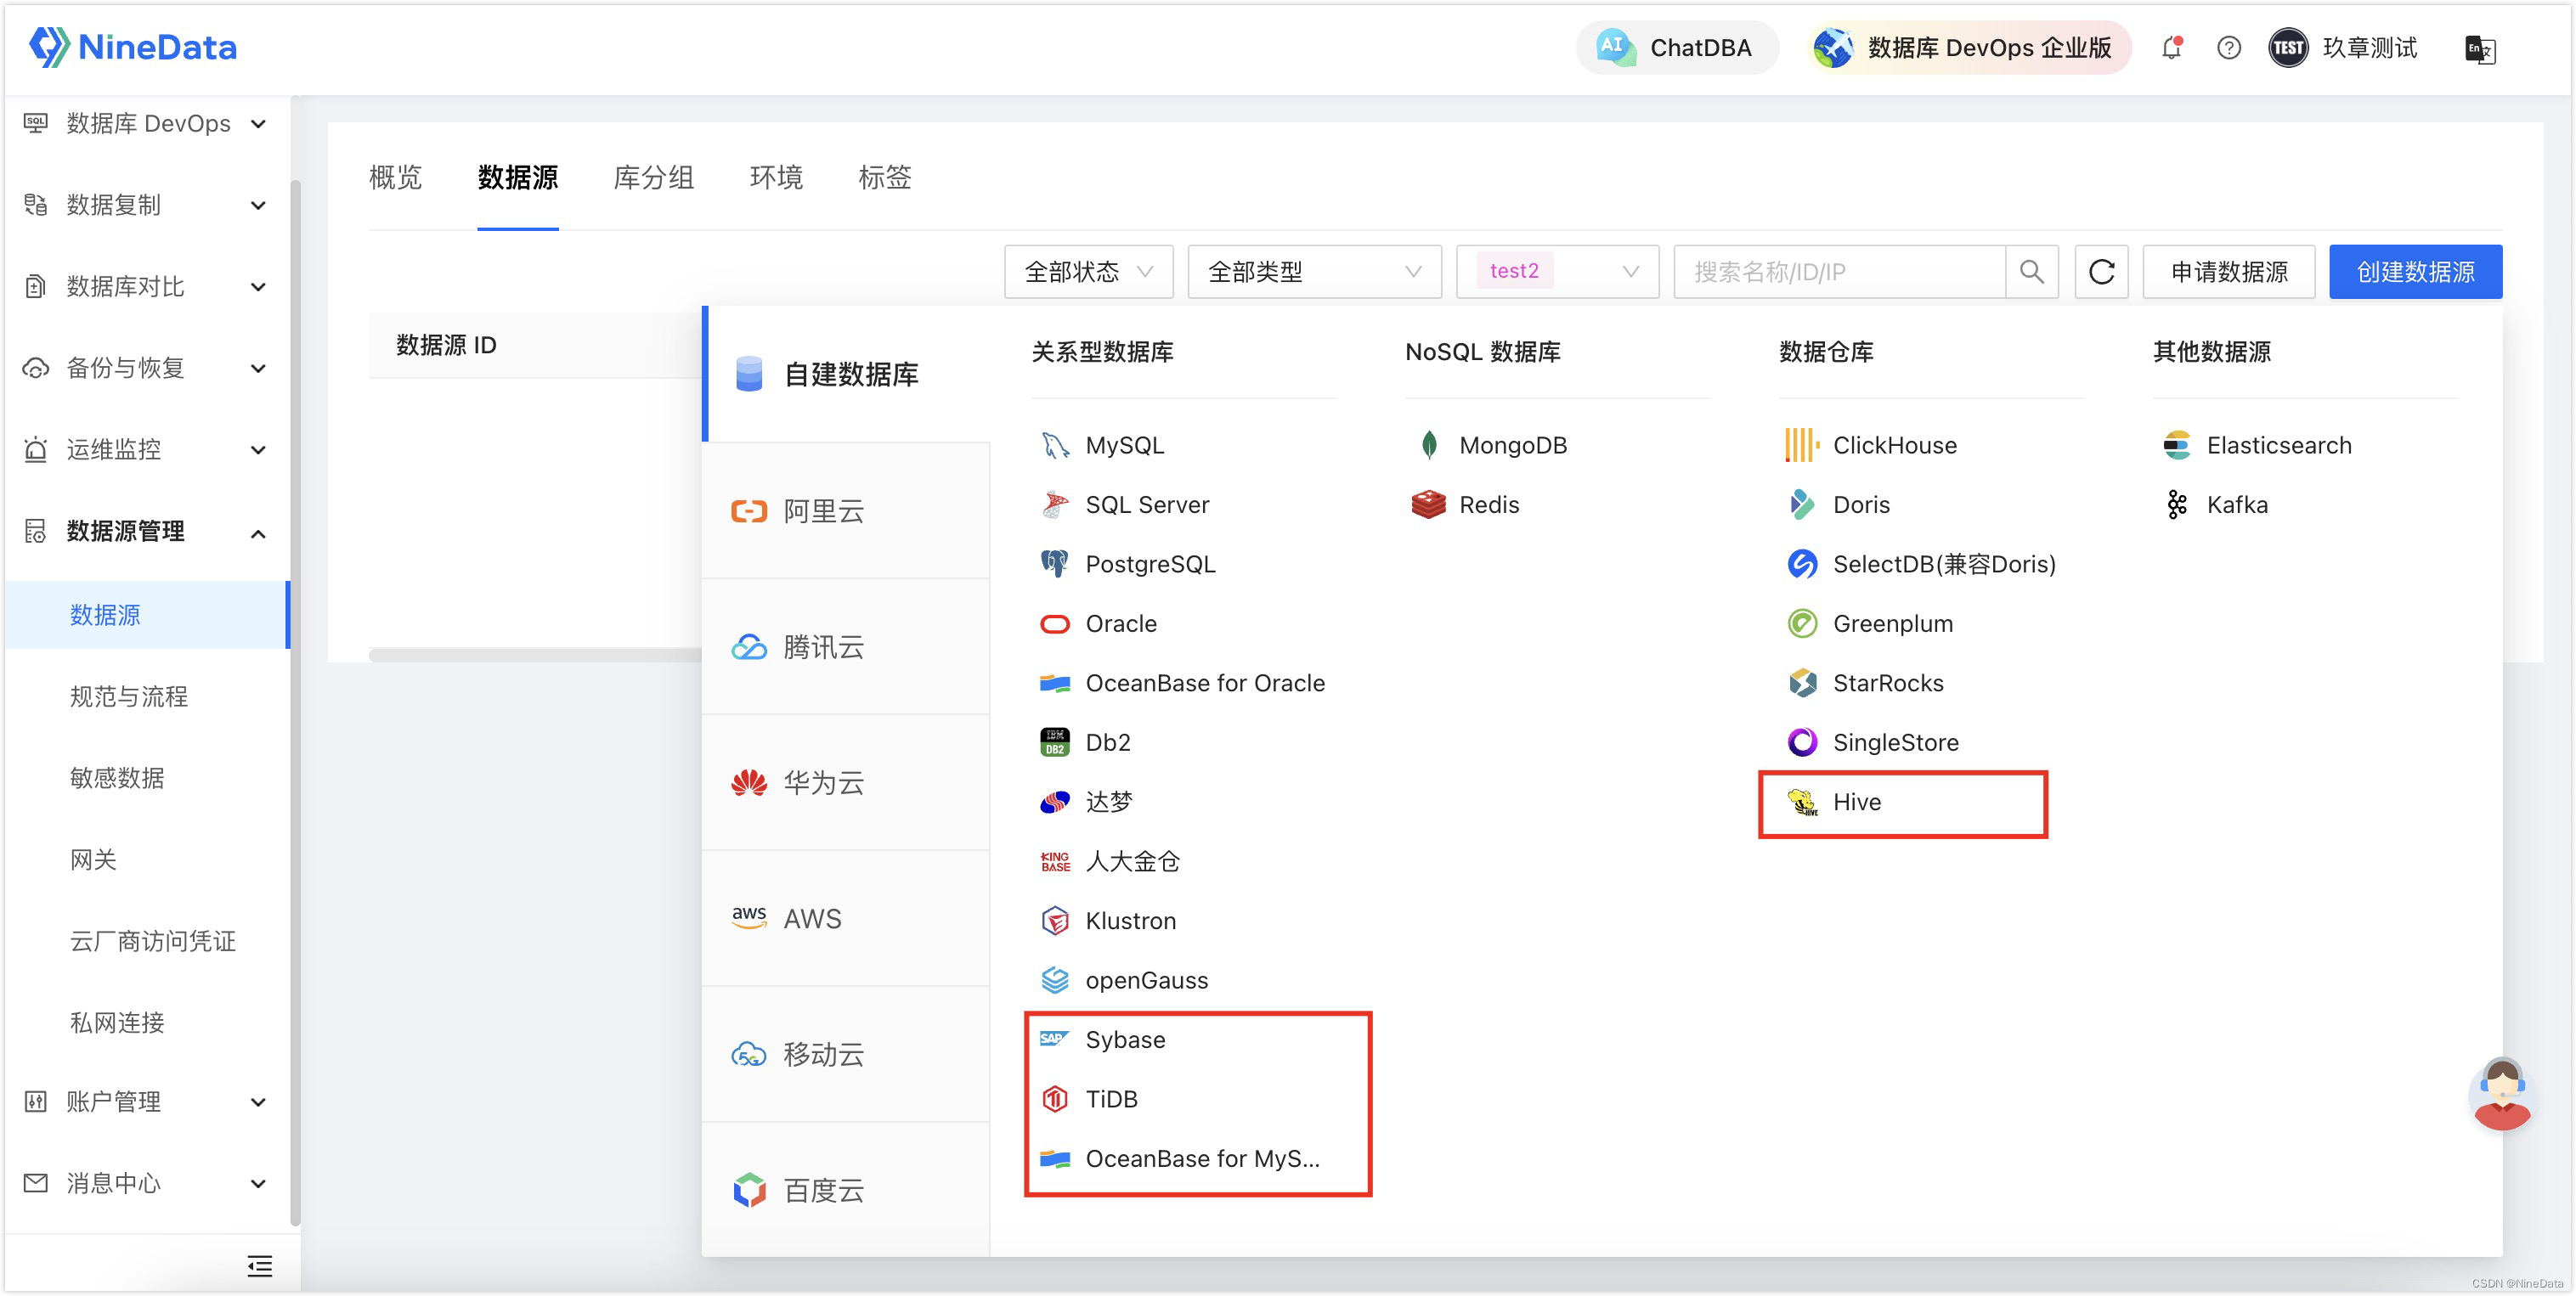Click the notification bell icon
The image size is (2576, 1296).
pyautogui.click(x=2170, y=48)
